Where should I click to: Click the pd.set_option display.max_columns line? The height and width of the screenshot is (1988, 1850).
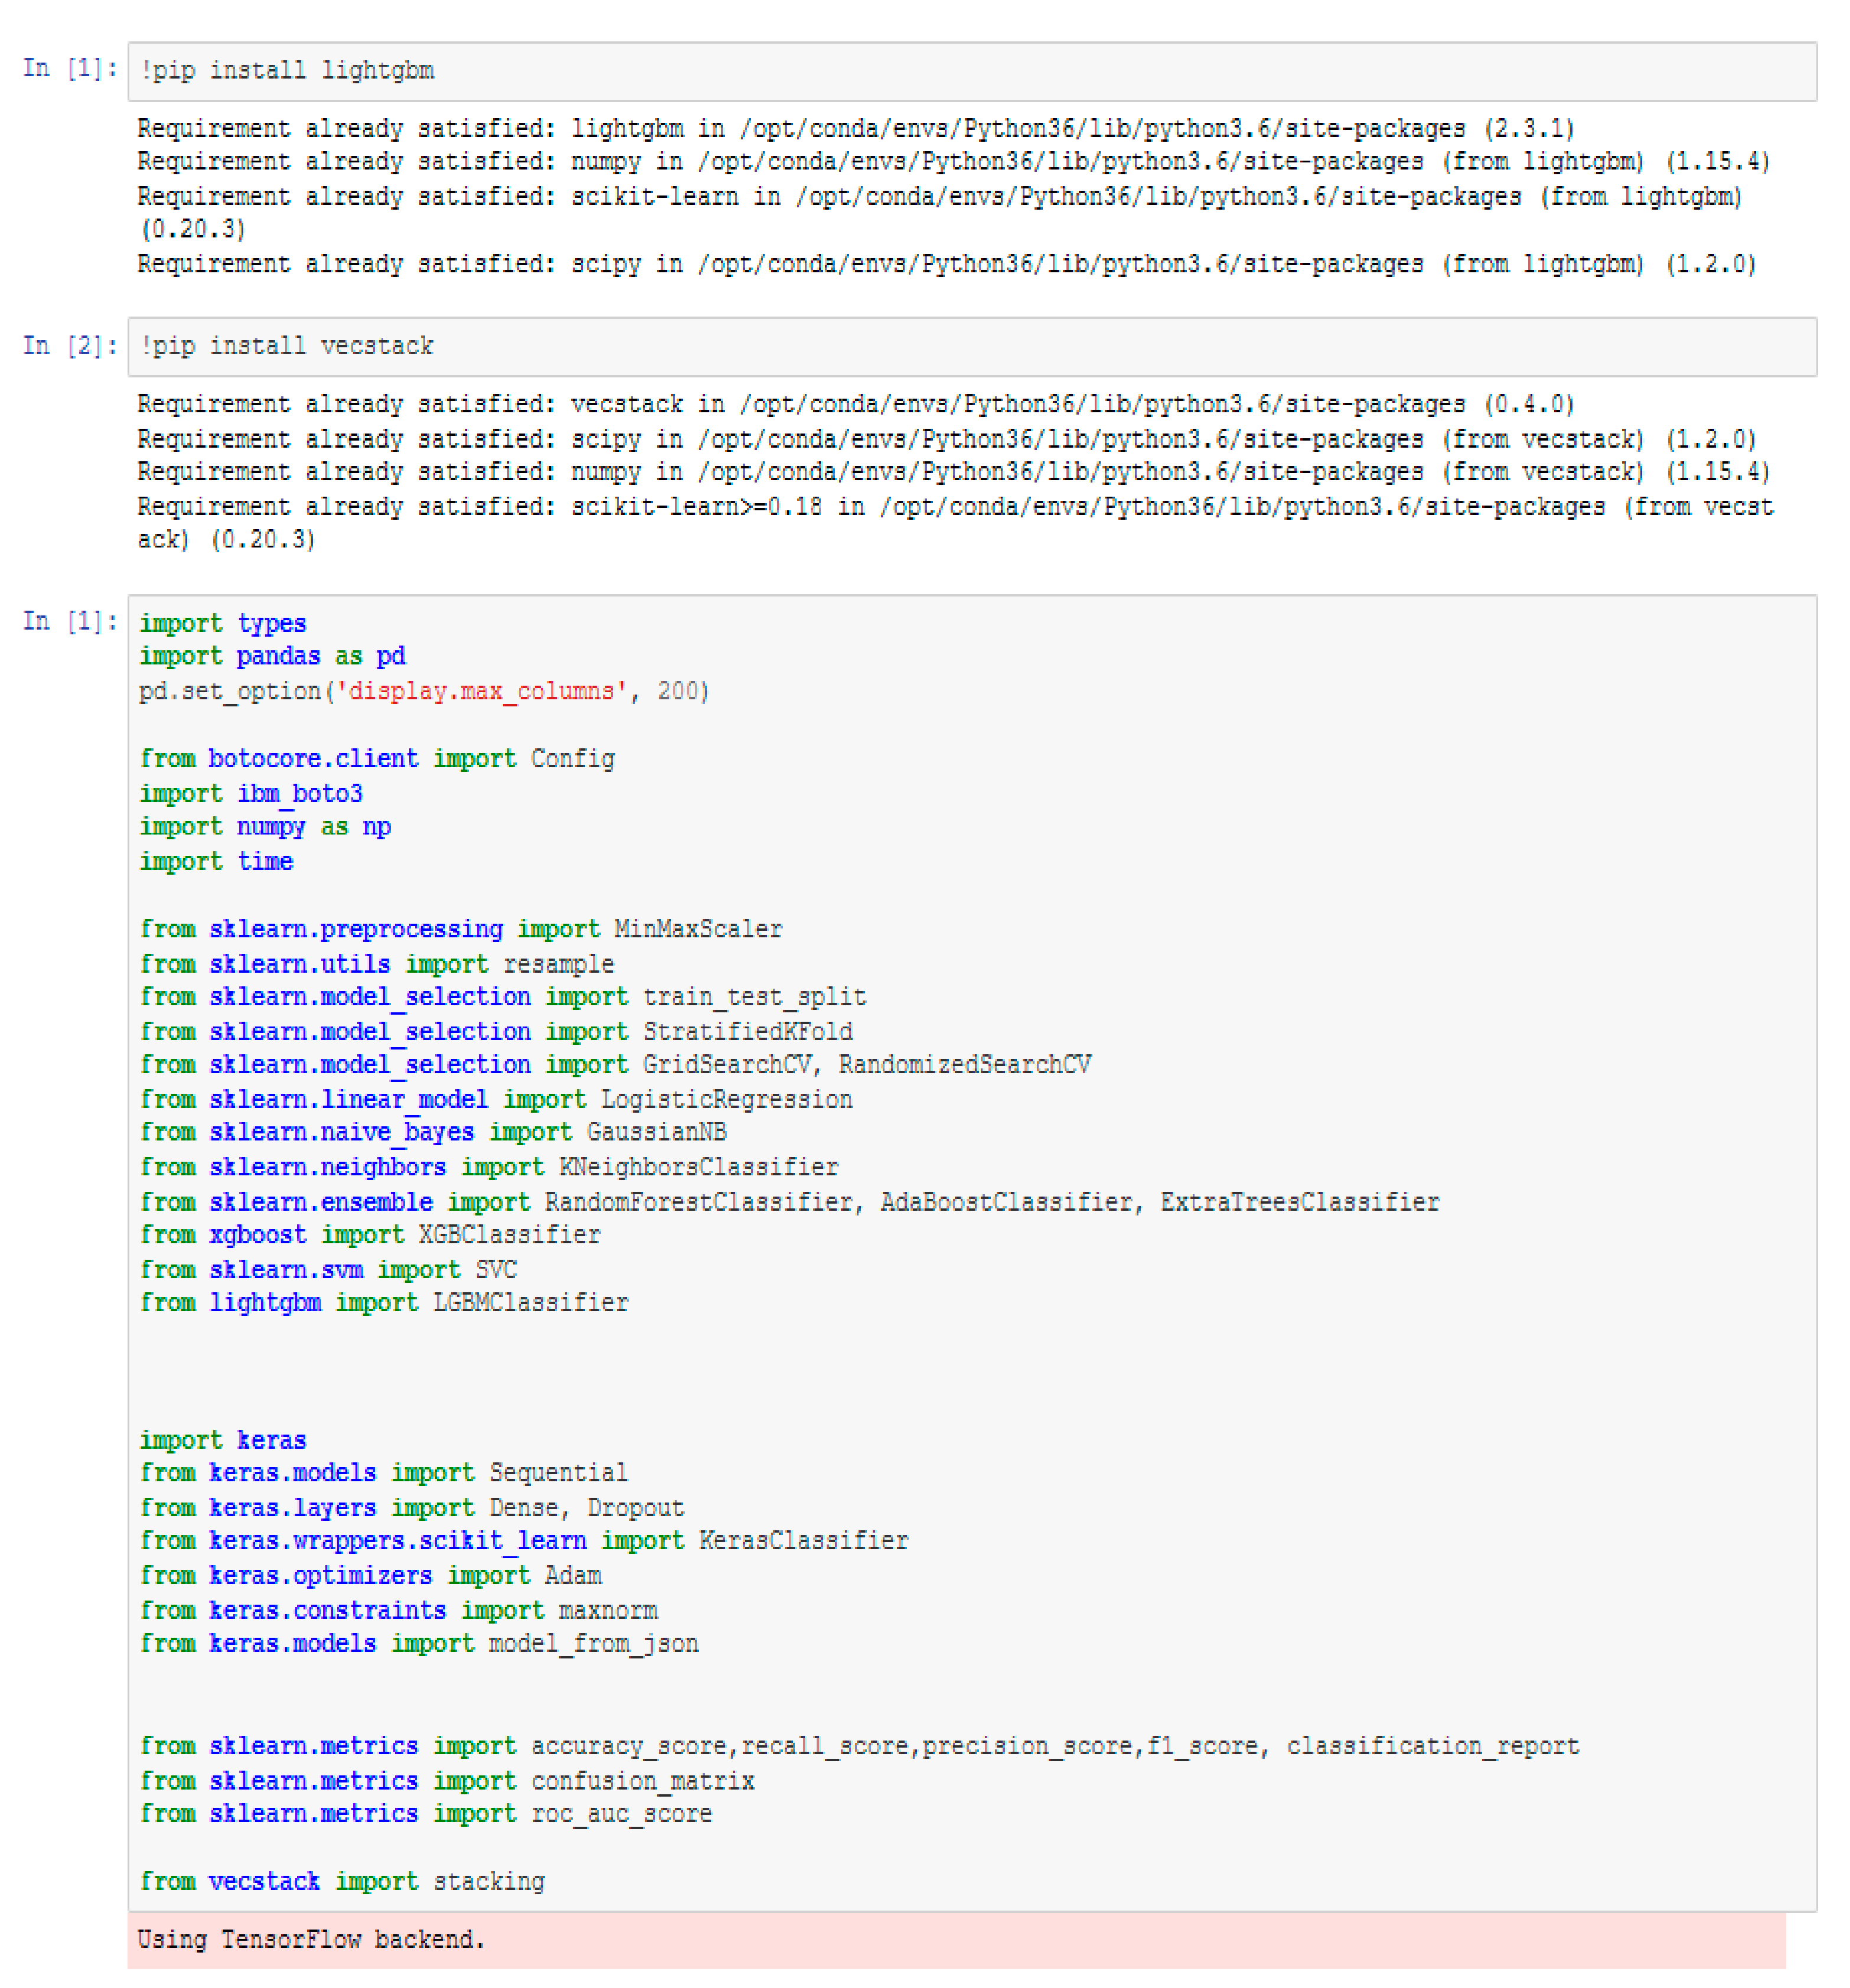(424, 691)
